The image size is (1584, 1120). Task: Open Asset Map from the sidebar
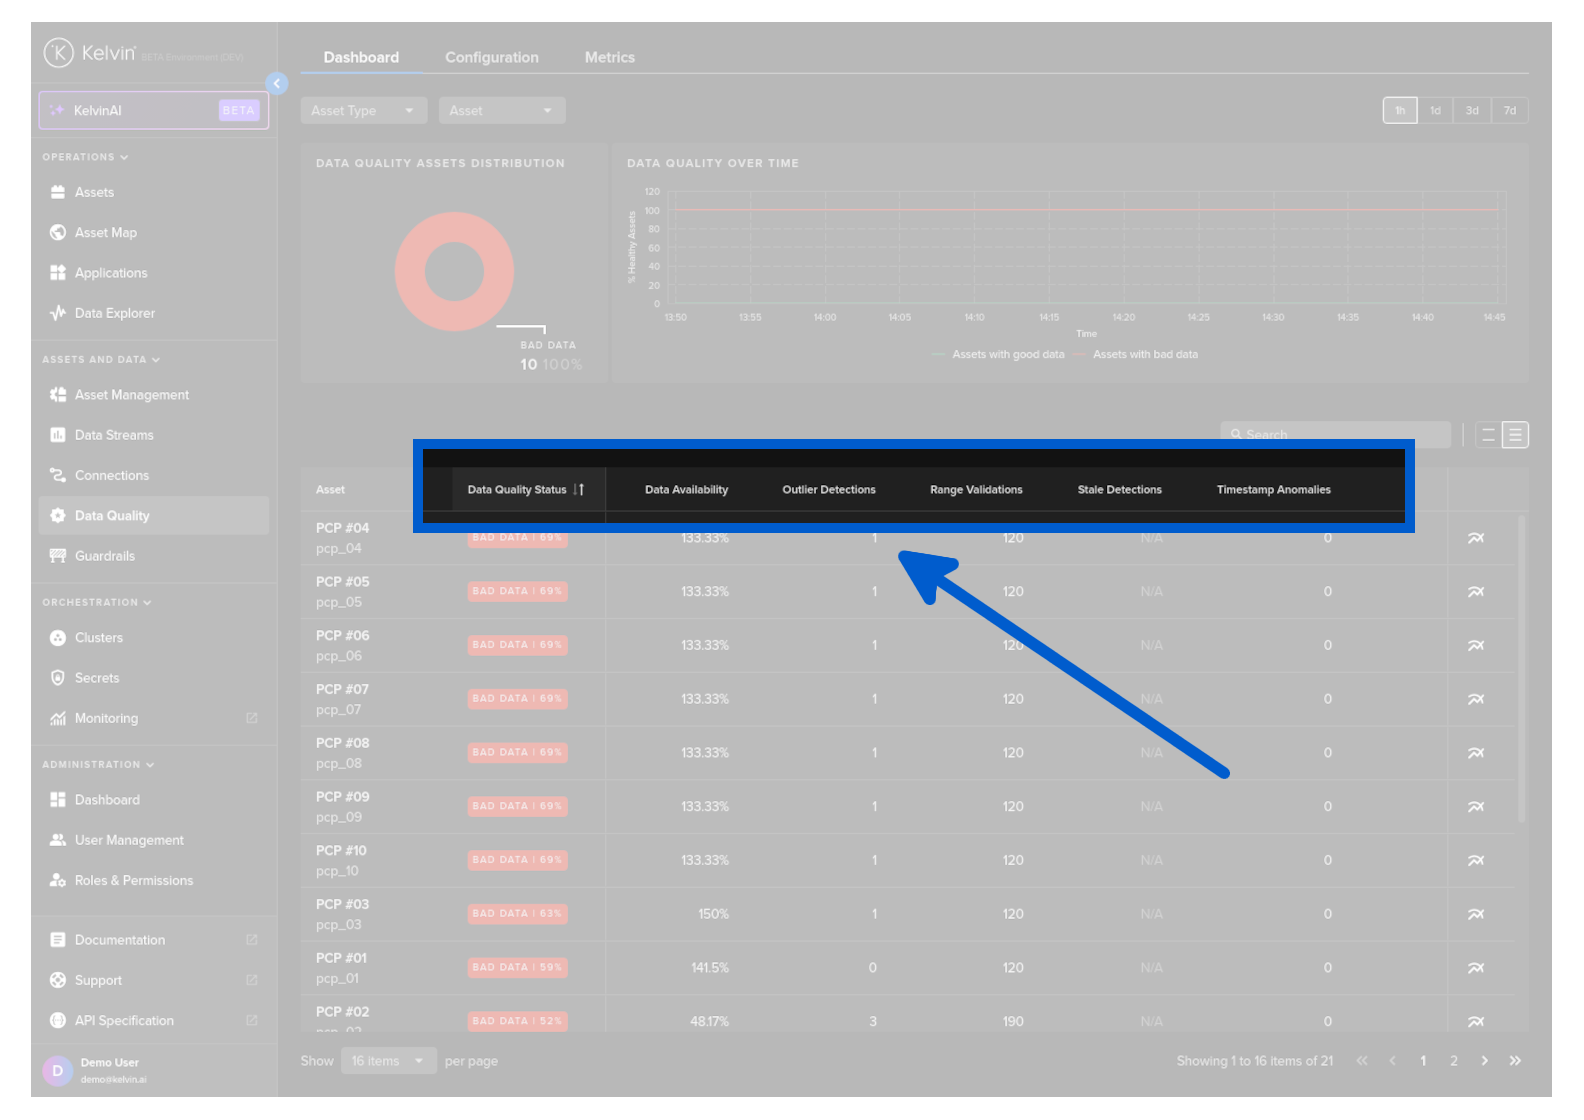coord(105,233)
